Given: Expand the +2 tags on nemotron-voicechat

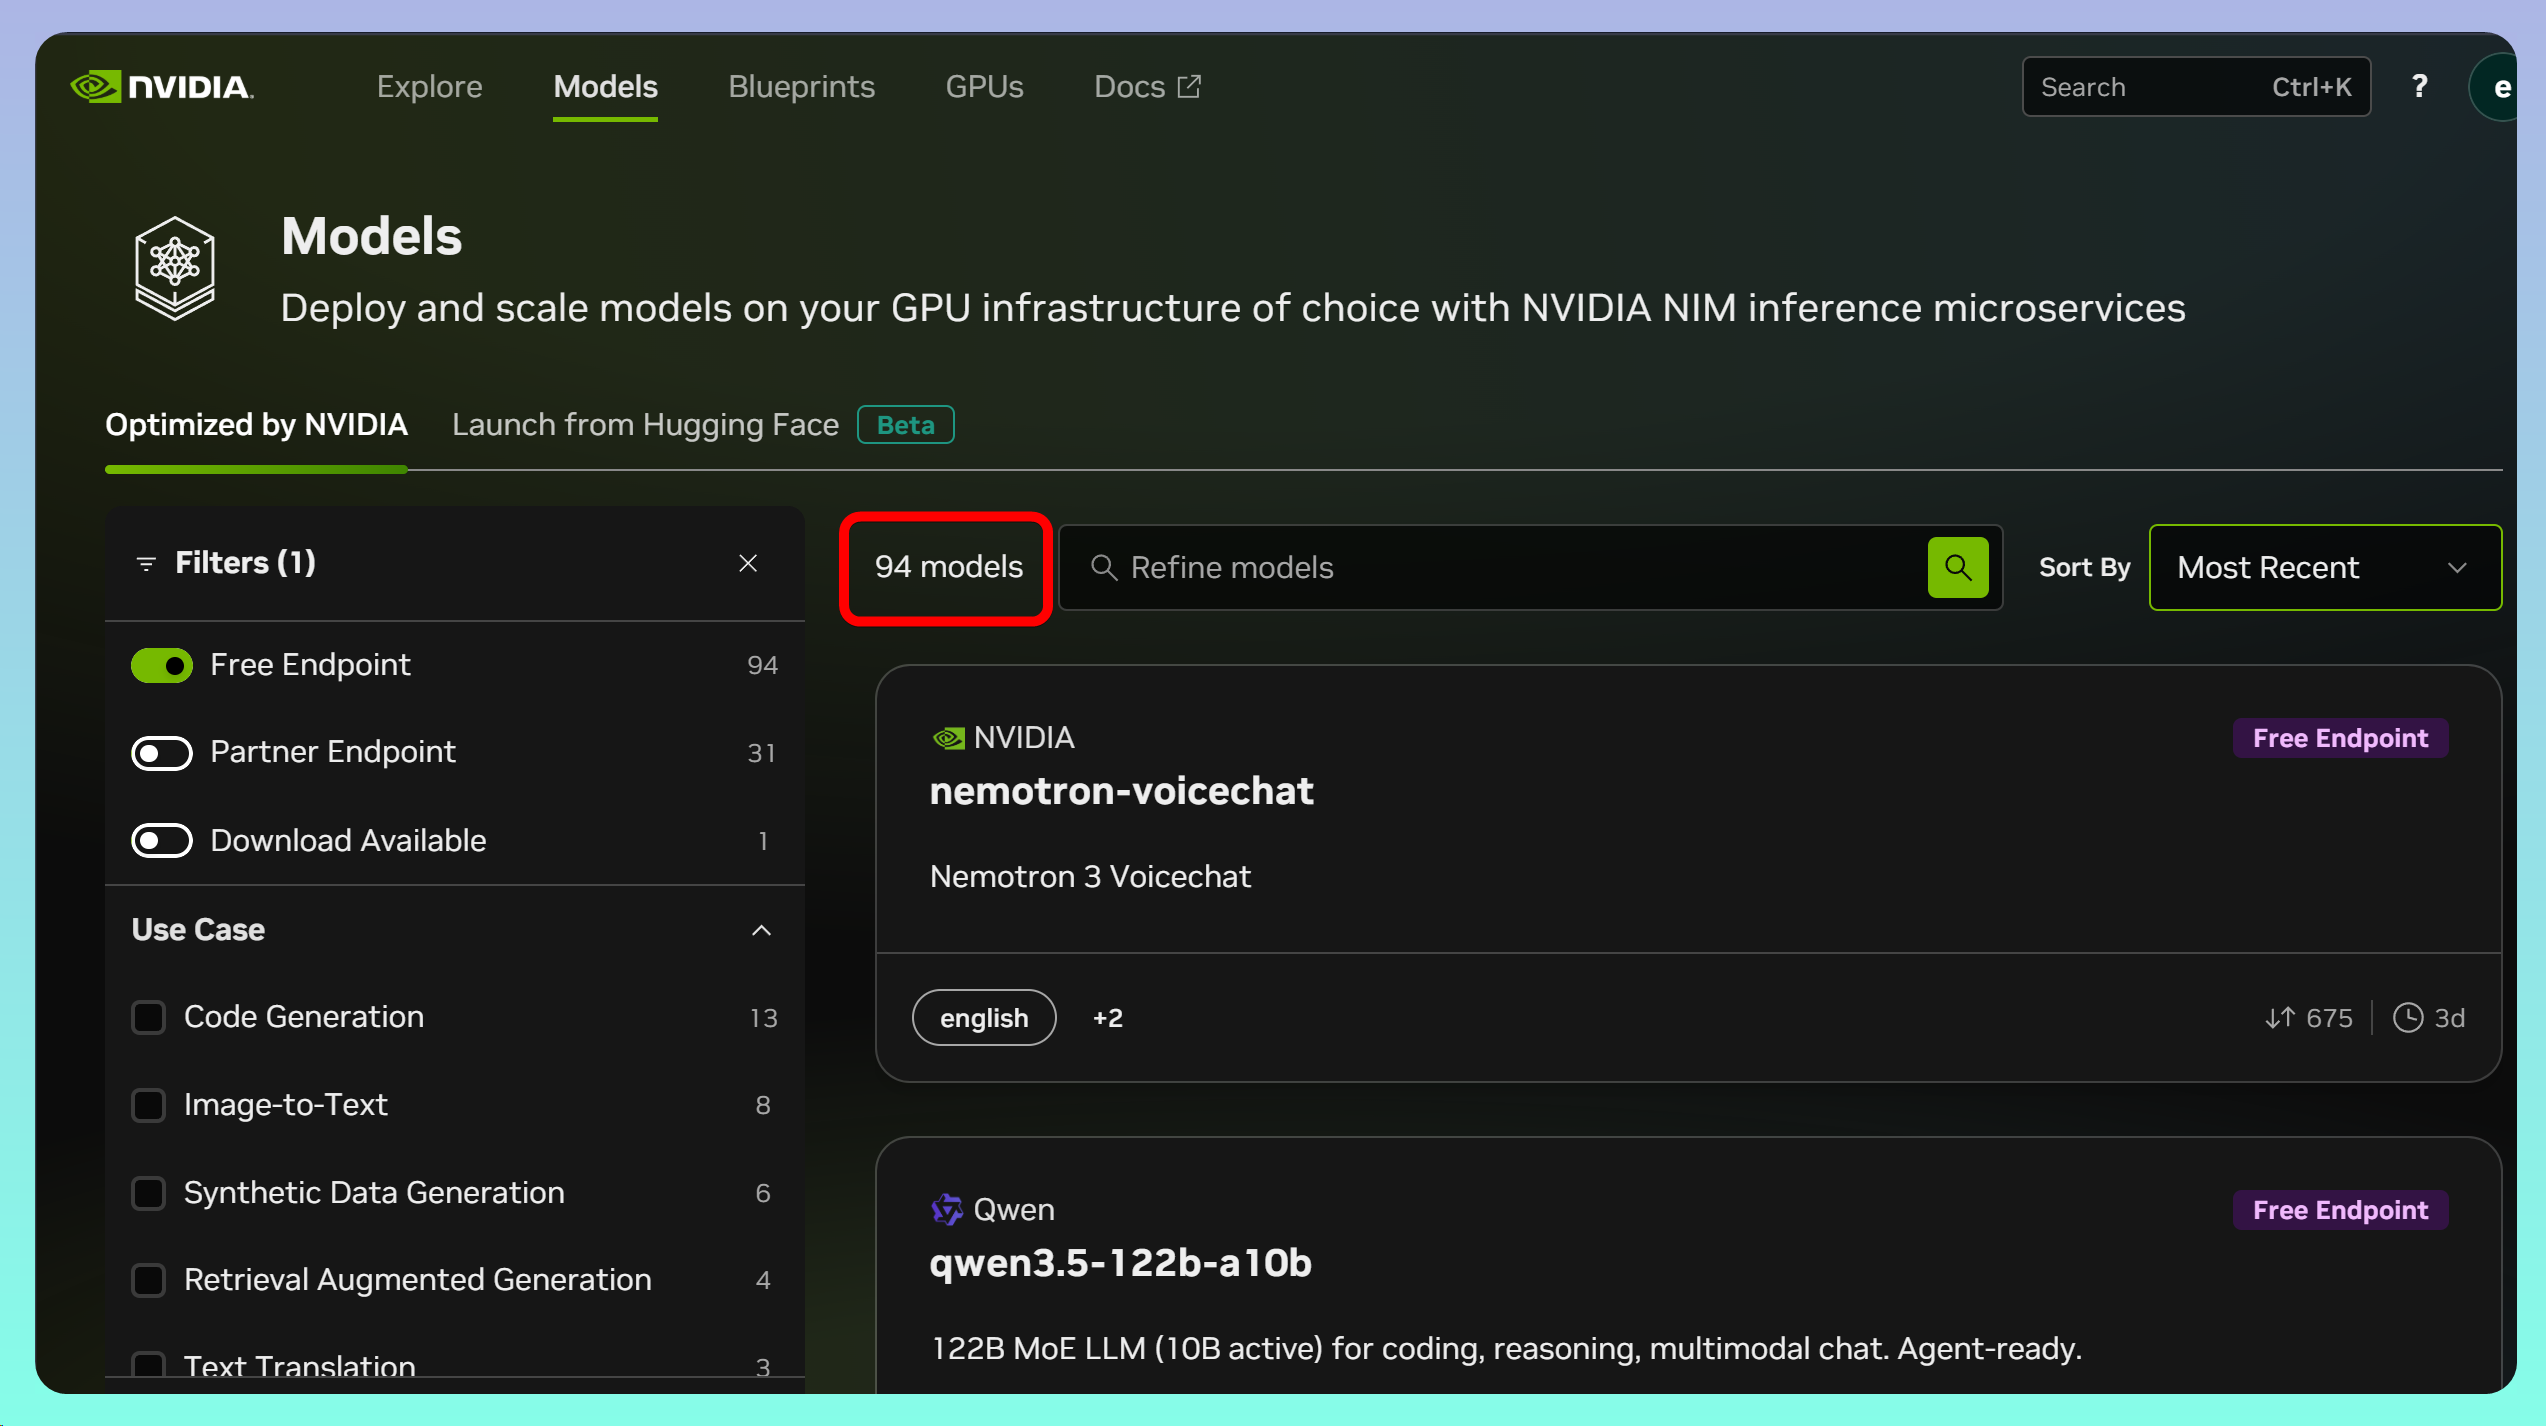Looking at the screenshot, I should [x=1107, y=1018].
